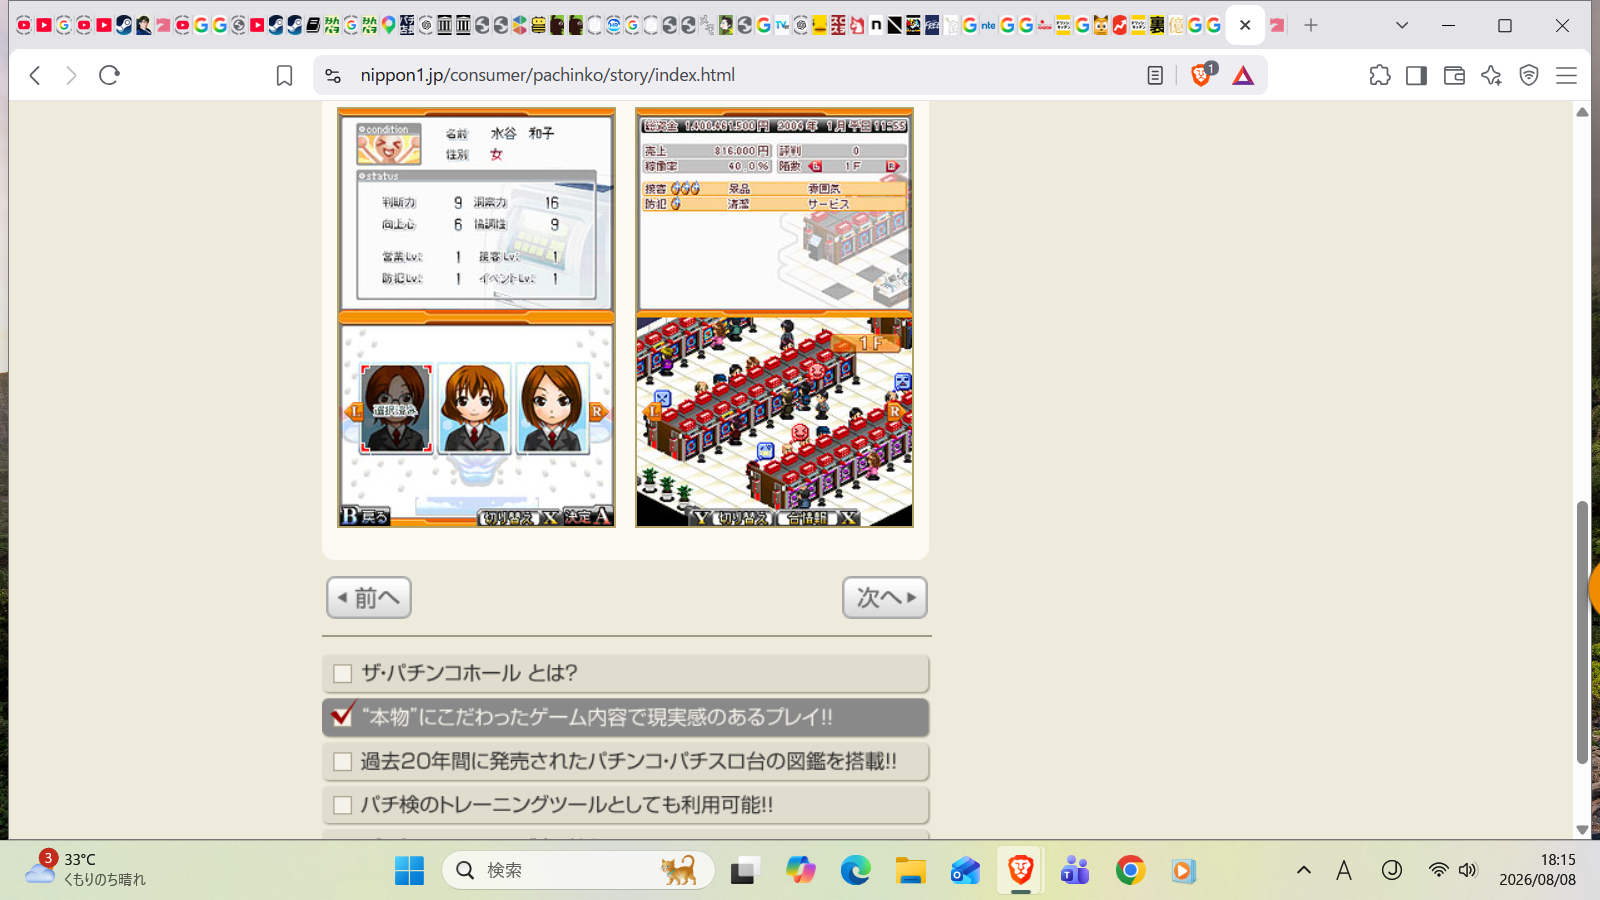1600x900 pixels.
Task: Go to the next story page with 次へ
Action: 885,598
